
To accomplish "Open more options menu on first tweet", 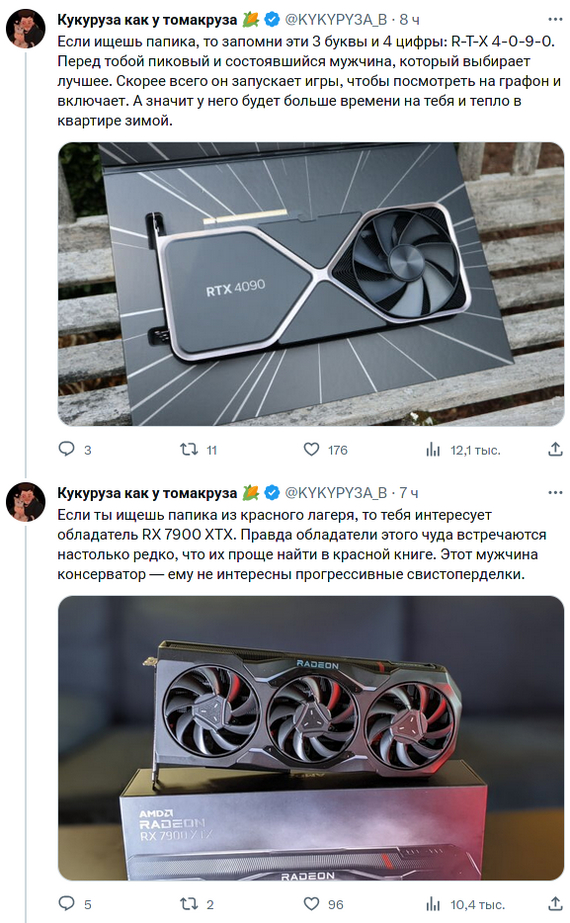I will pyautogui.click(x=555, y=19).
